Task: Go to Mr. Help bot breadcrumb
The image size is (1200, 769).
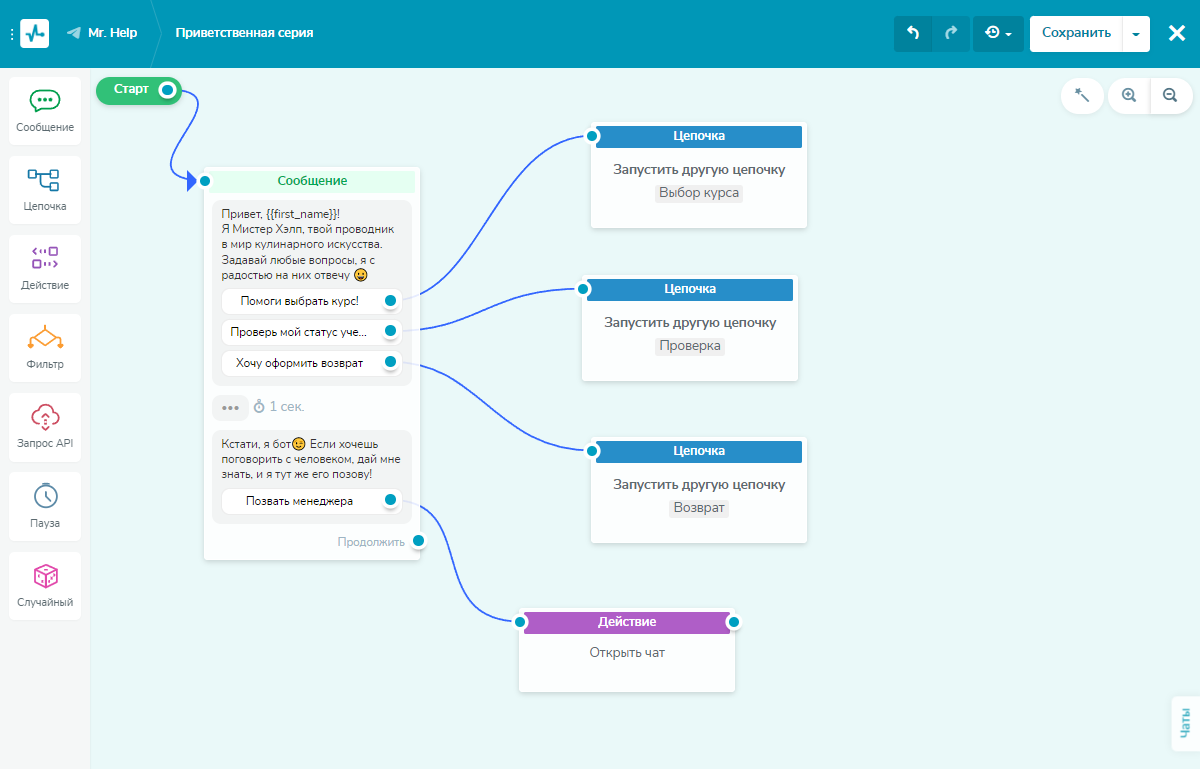Action: coord(102,33)
